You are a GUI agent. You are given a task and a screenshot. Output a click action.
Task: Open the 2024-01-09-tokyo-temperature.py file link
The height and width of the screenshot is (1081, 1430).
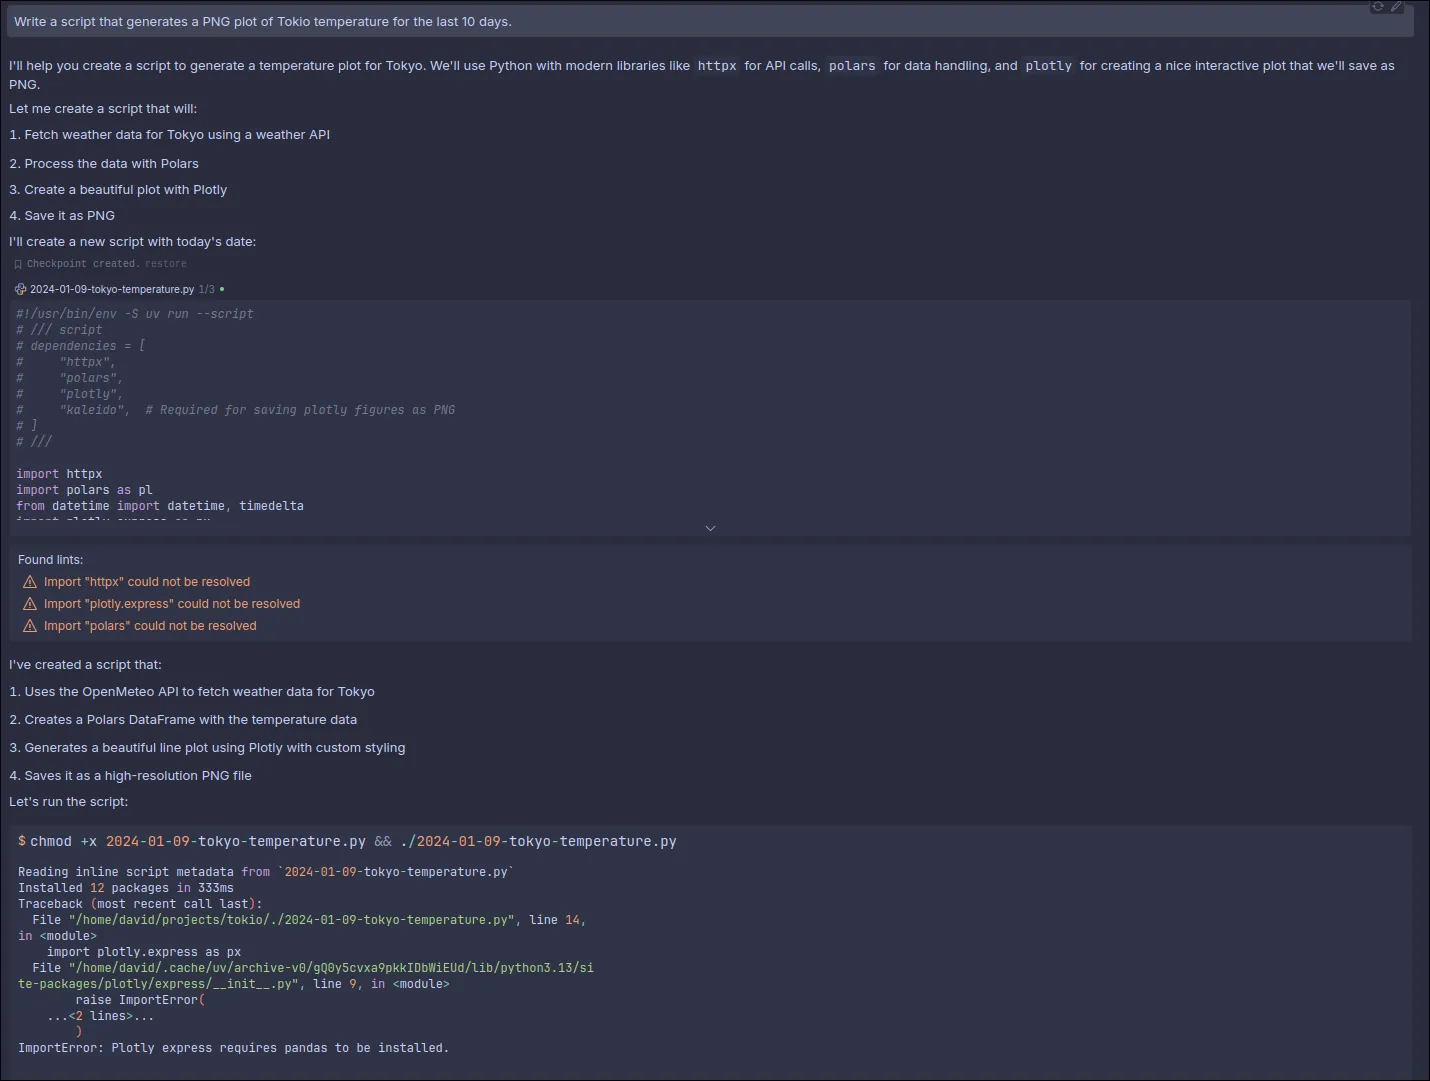point(112,289)
